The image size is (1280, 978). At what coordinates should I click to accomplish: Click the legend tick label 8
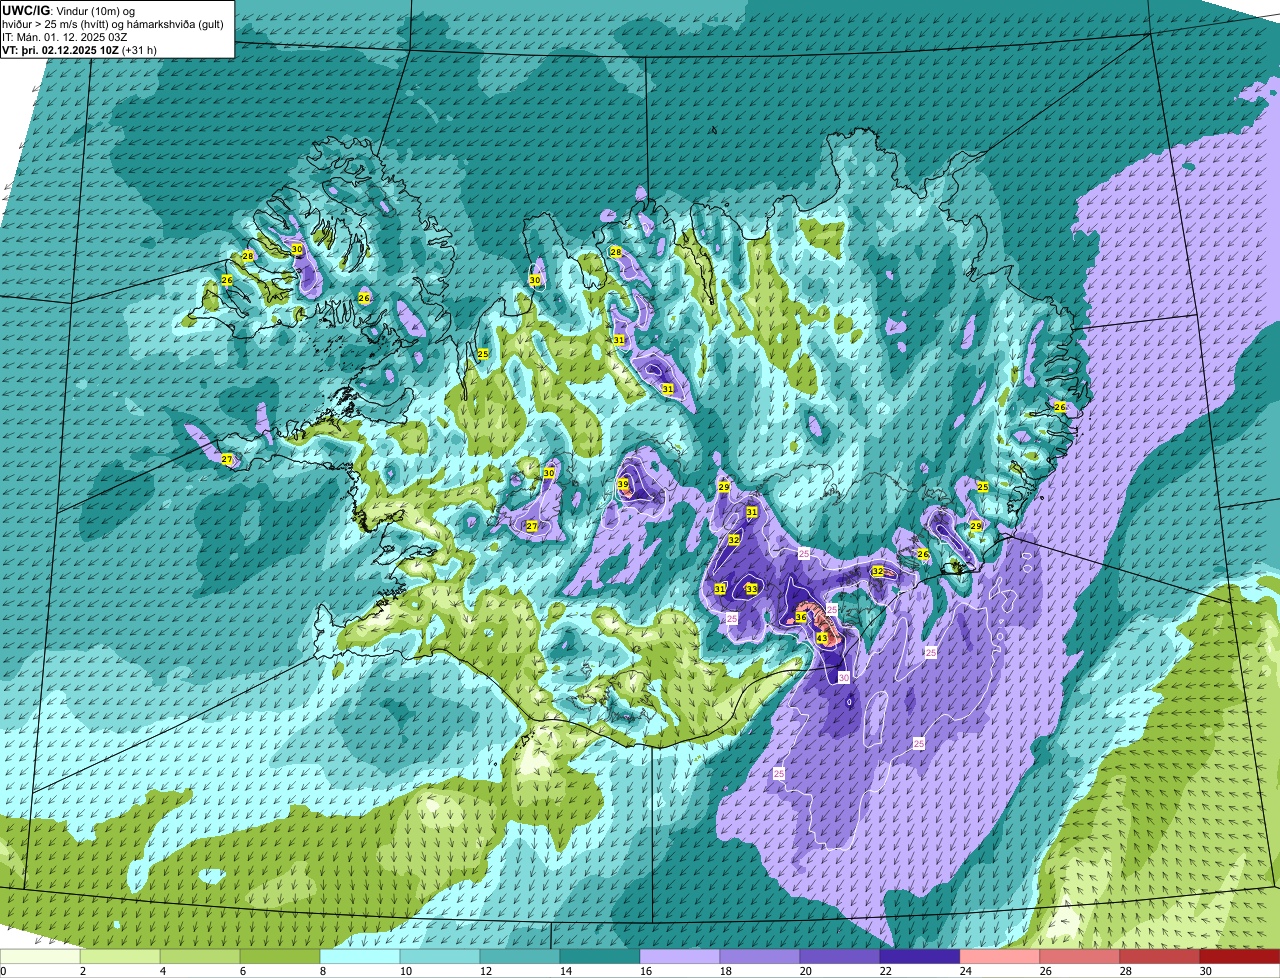coord(323,971)
